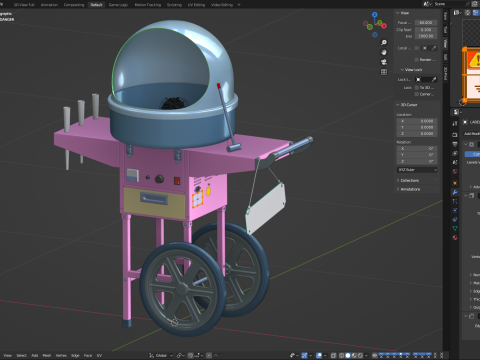Open the Scene properties tab icon
Viewport: 480px width, 360px height.
coord(455,162)
